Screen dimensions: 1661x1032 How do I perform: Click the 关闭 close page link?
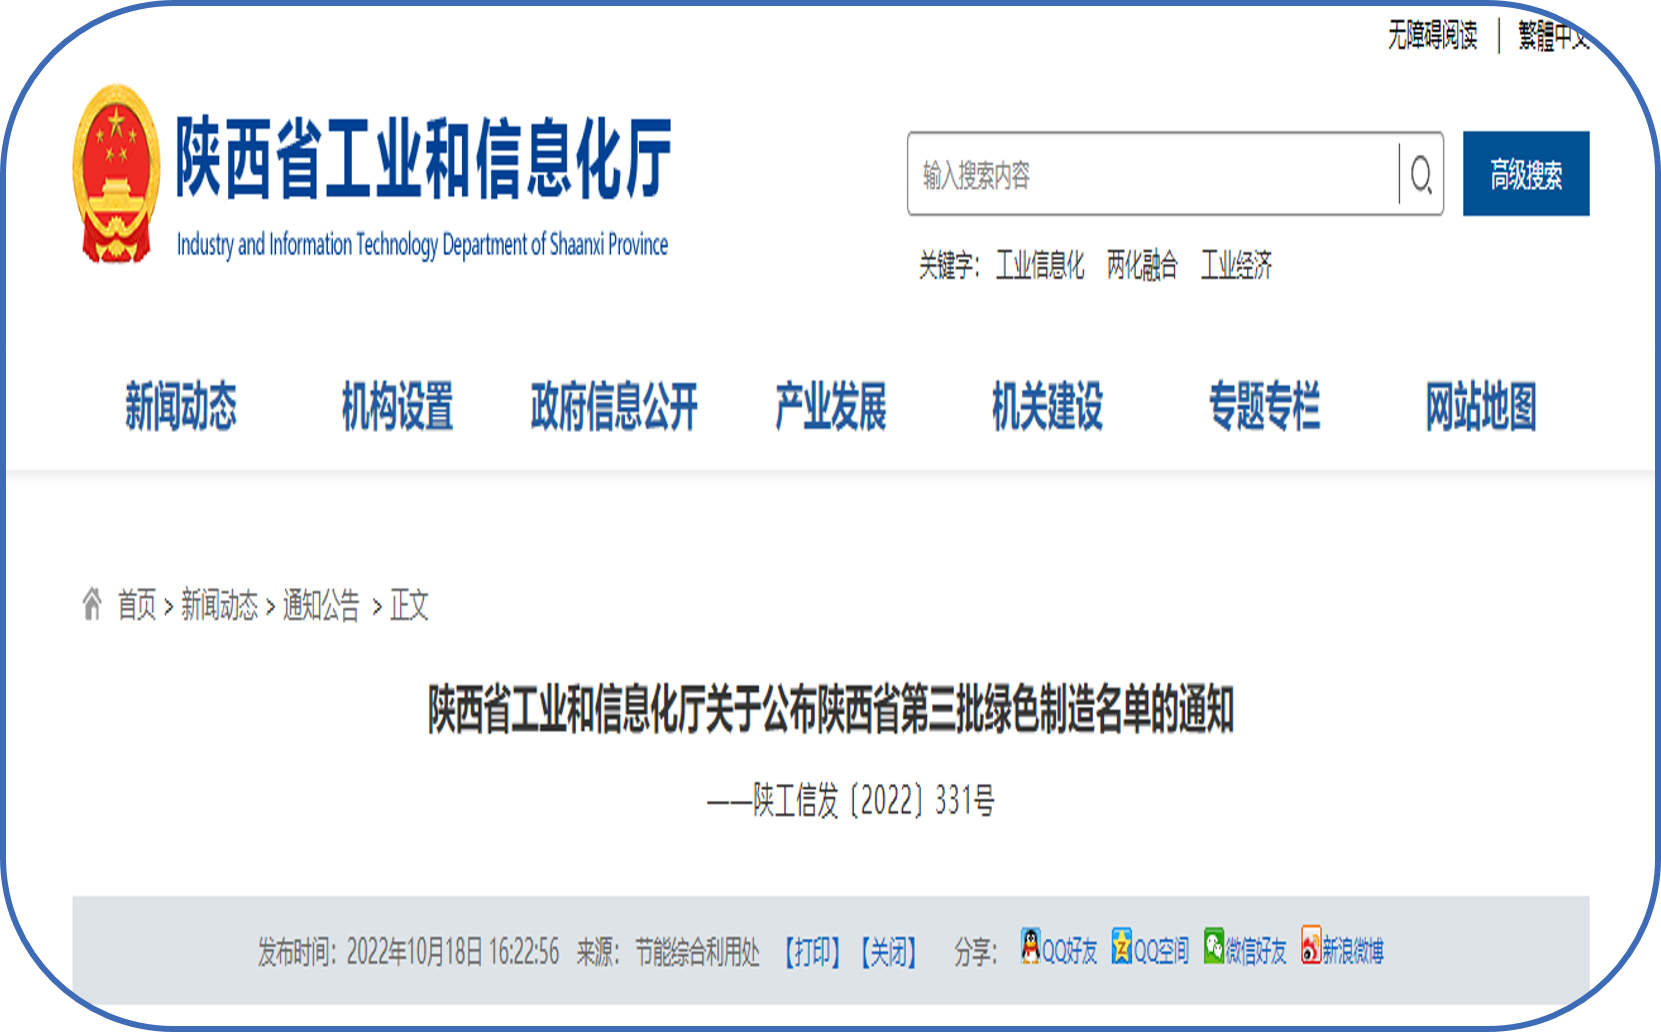point(889,952)
